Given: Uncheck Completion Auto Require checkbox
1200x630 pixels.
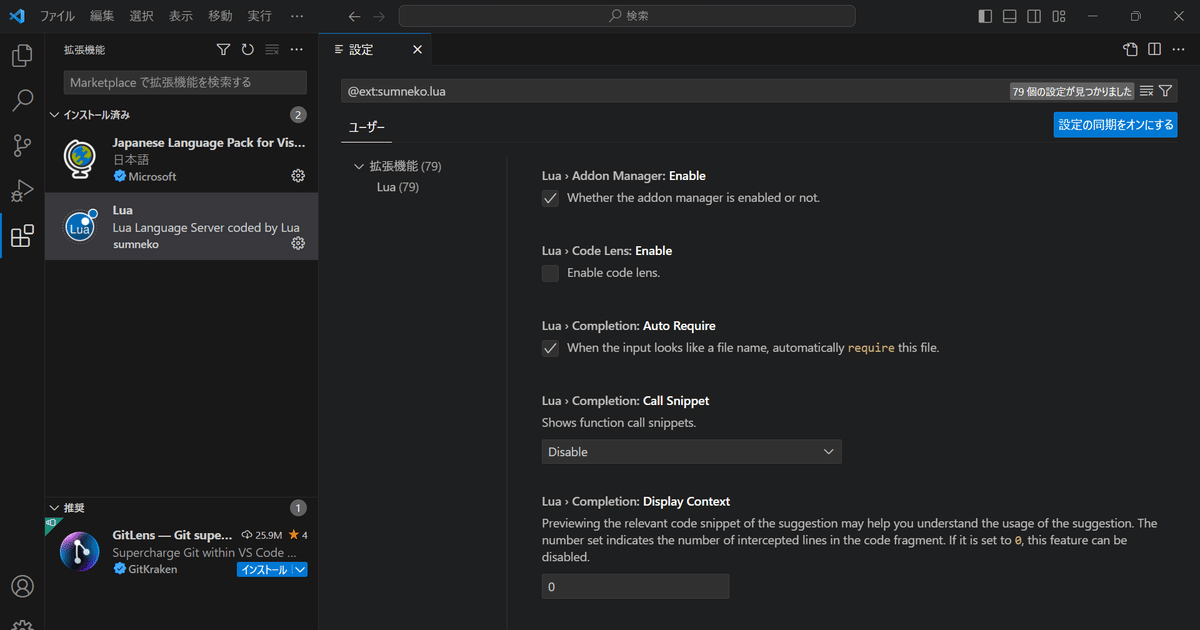Looking at the screenshot, I should 550,348.
